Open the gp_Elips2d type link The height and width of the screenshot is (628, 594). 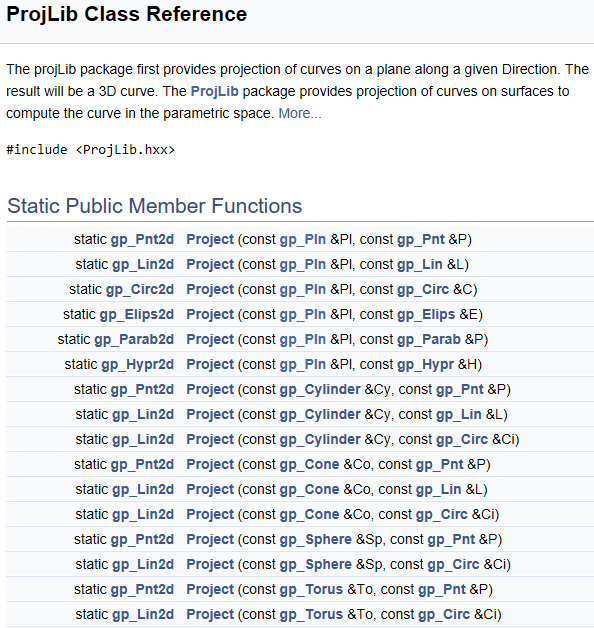[x=137, y=315]
